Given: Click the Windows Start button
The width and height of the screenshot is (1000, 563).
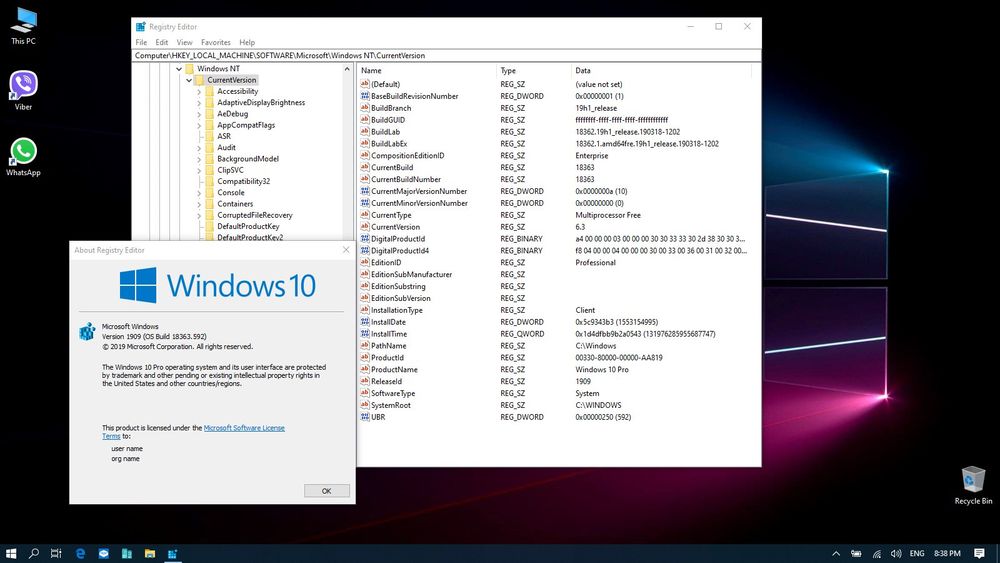Looking at the screenshot, I should (x=11, y=553).
